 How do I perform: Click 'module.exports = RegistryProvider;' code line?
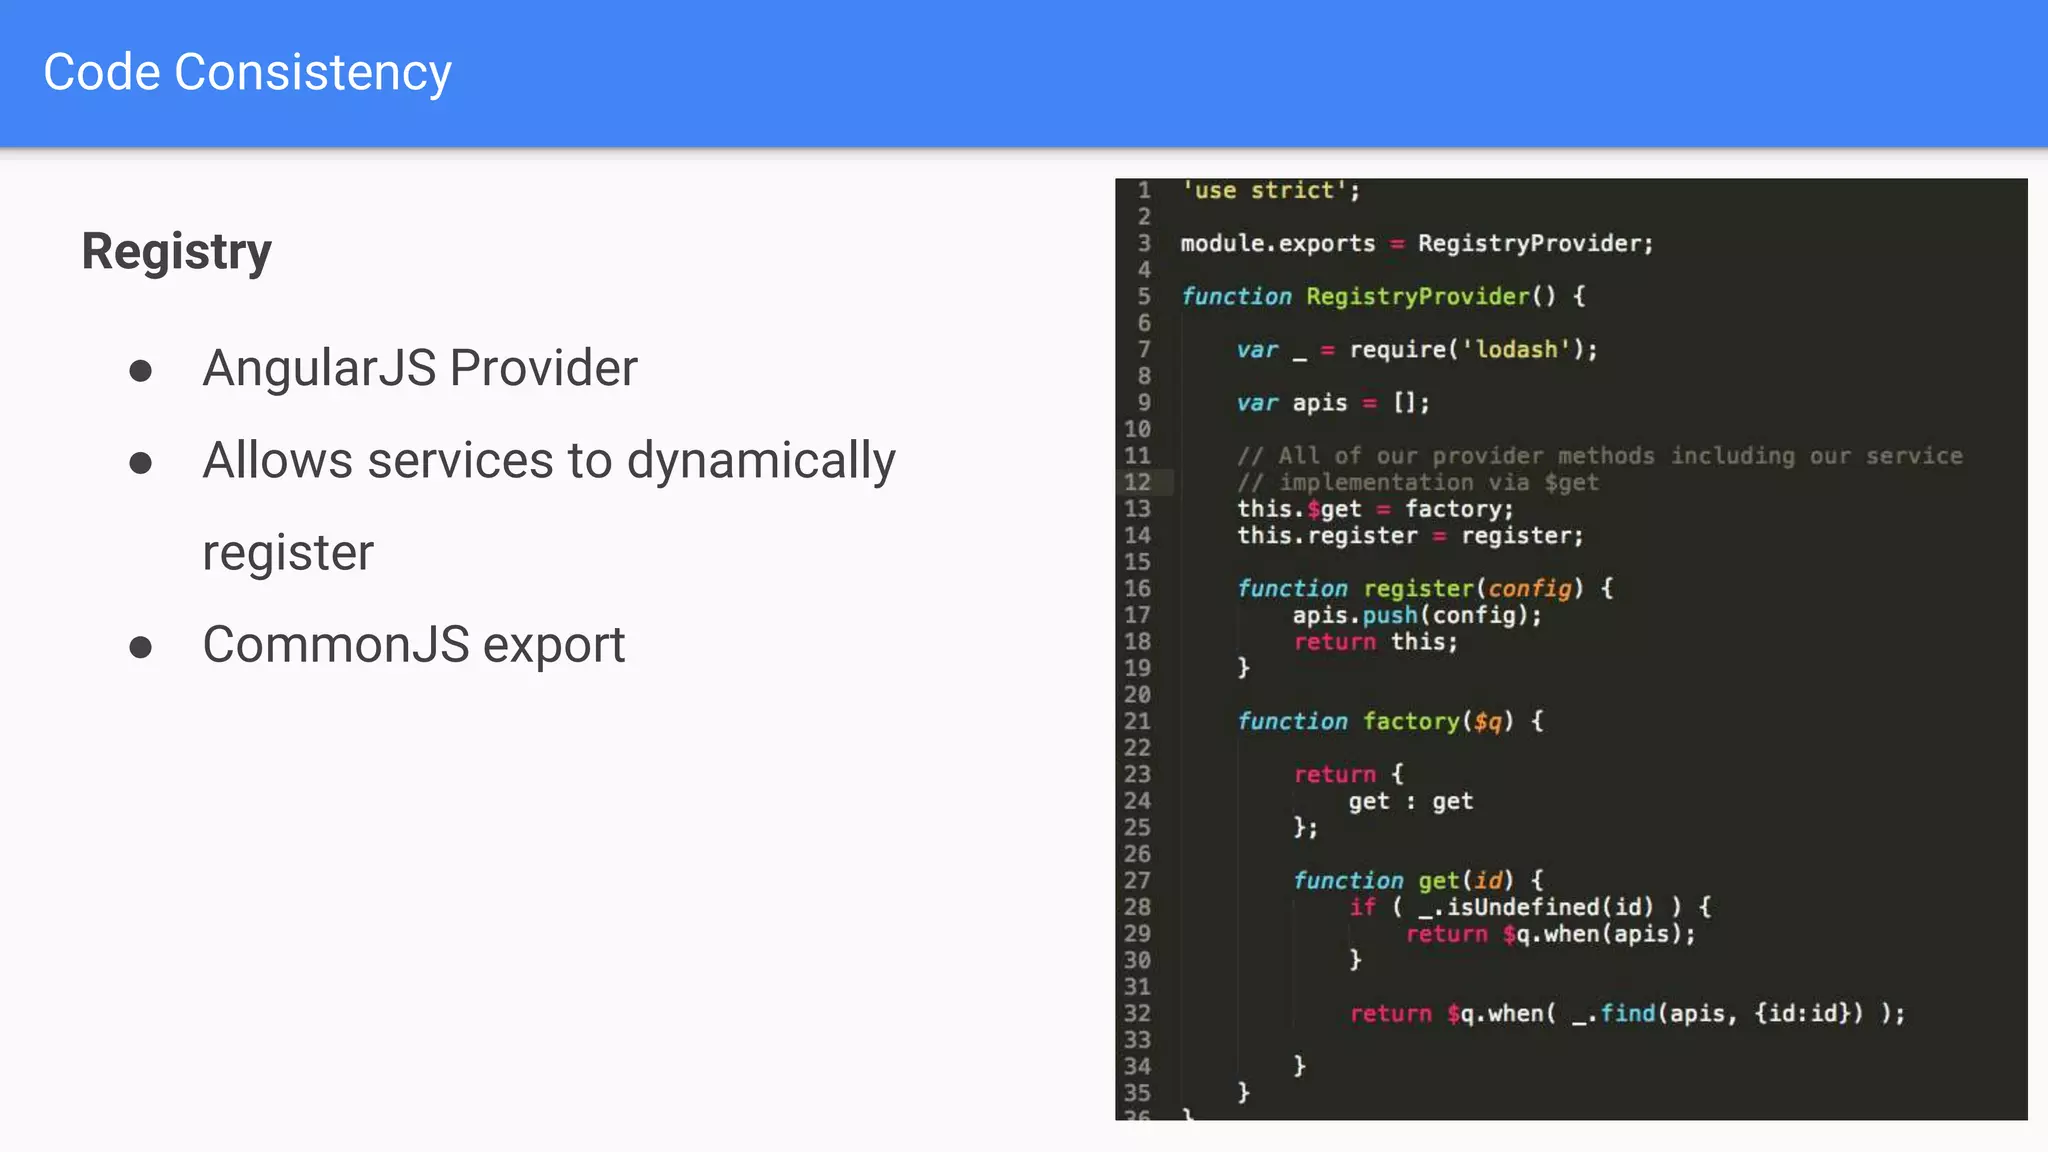1417,244
